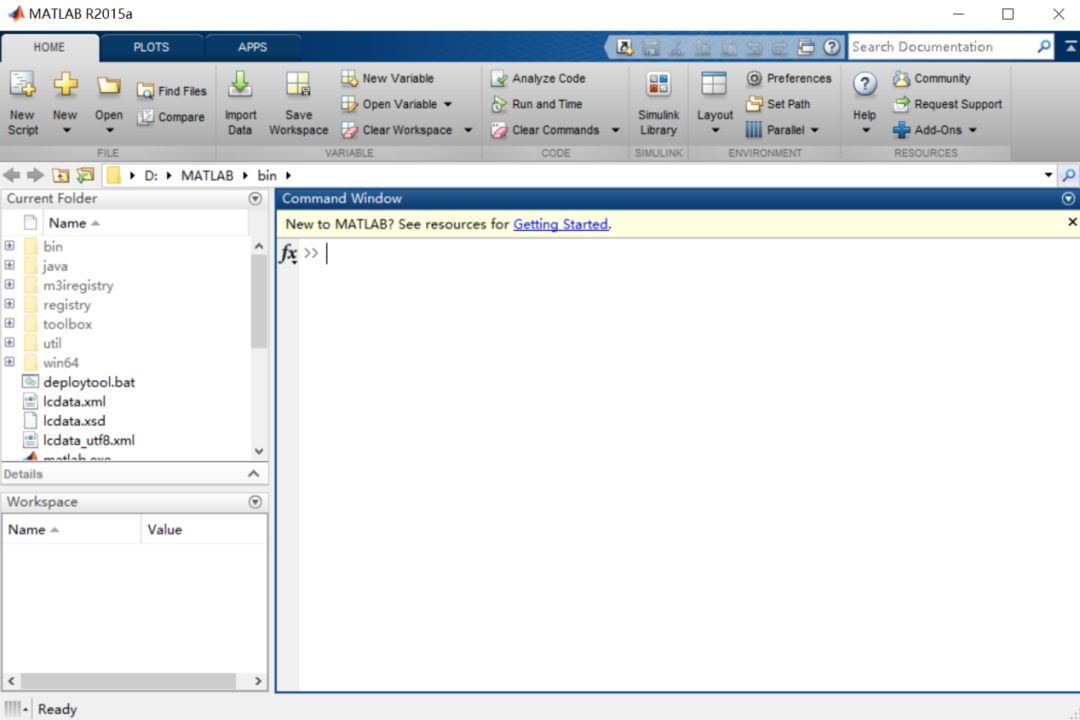Run Analyze Code
Viewport: 1080px width, 720px height.
click(538, 79)
